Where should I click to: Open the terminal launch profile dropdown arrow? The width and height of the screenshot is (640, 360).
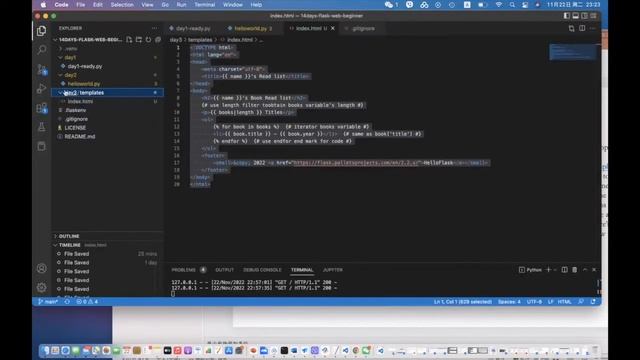[556, 270]
